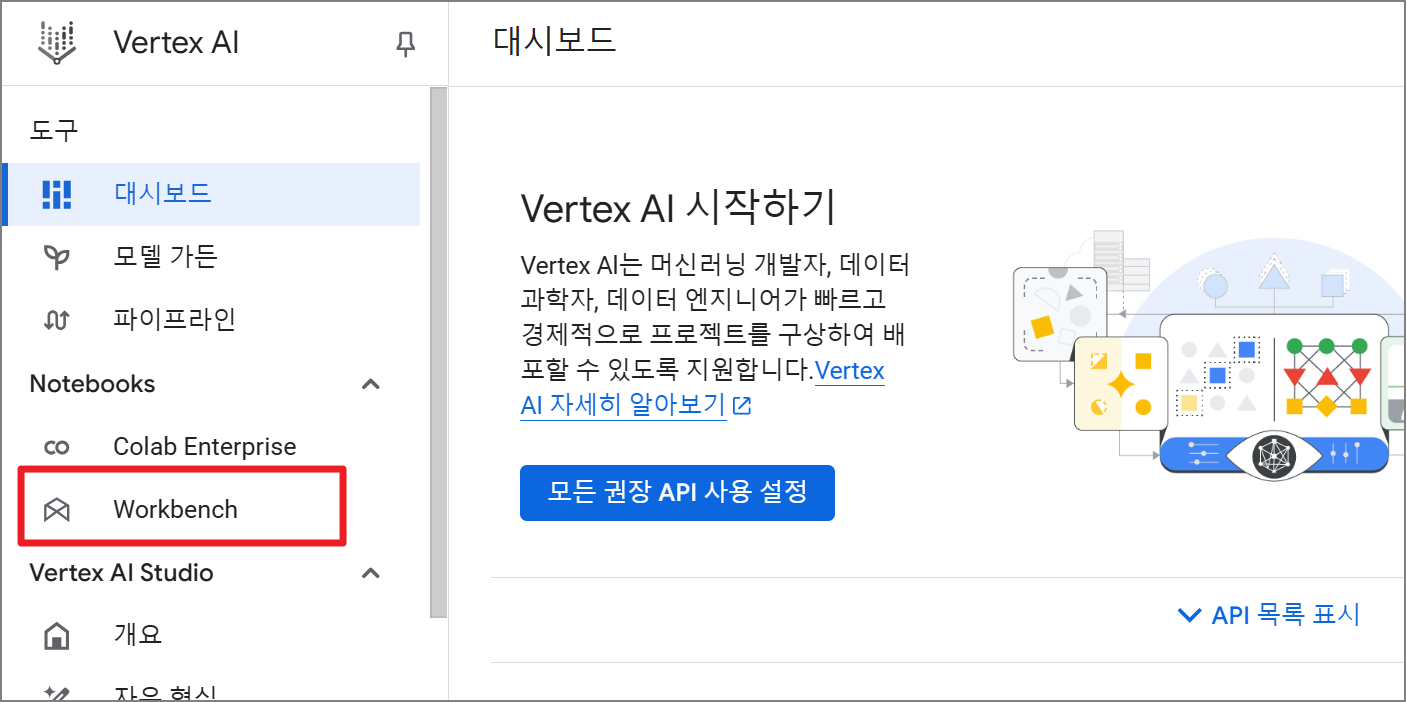Click the Model Garden sprout icon
This screenshot has height=702, width=1406.
click(57, 258)
